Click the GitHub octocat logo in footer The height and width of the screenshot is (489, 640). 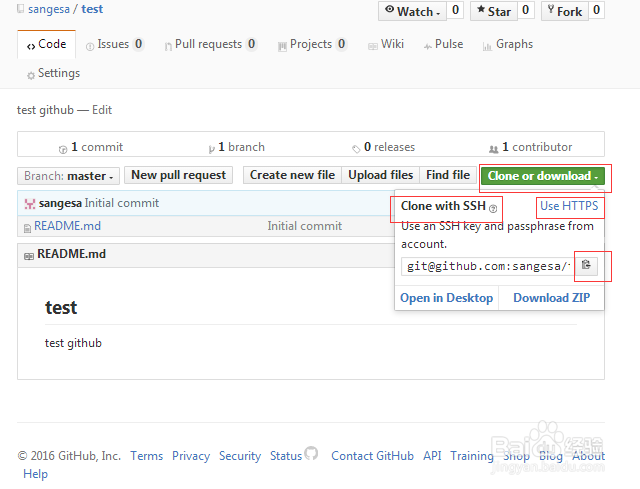pyautogui.click(x=311, y=453)
